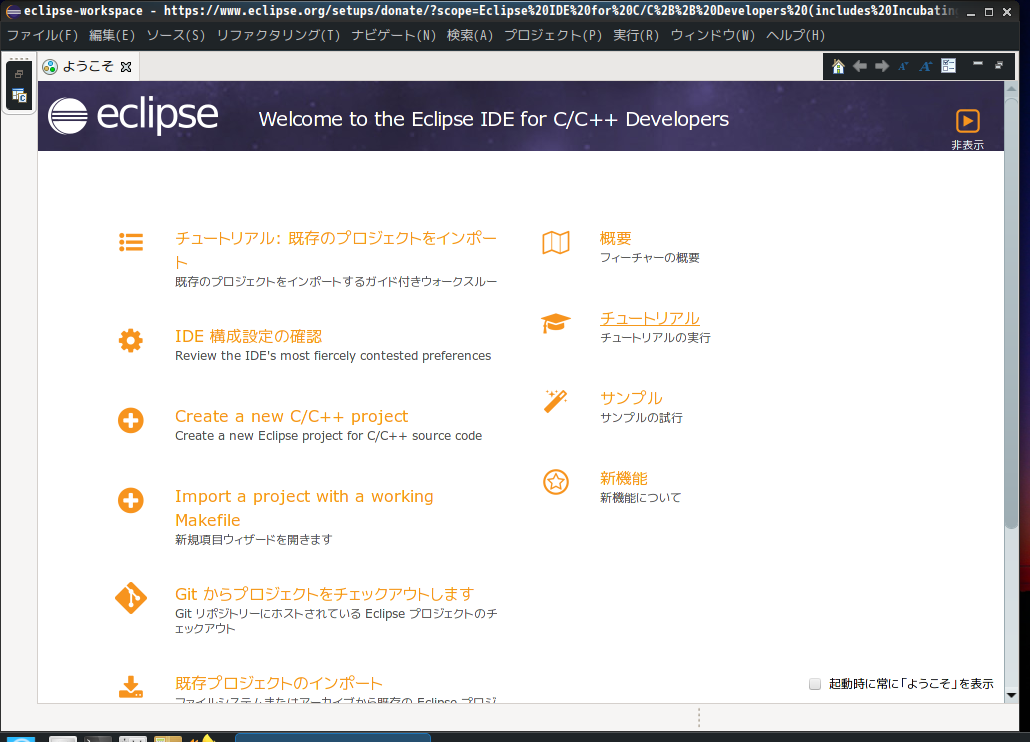Click Import a project with a working Makefile
Viewport: 1030px width, 742px height.
[304, 508]
